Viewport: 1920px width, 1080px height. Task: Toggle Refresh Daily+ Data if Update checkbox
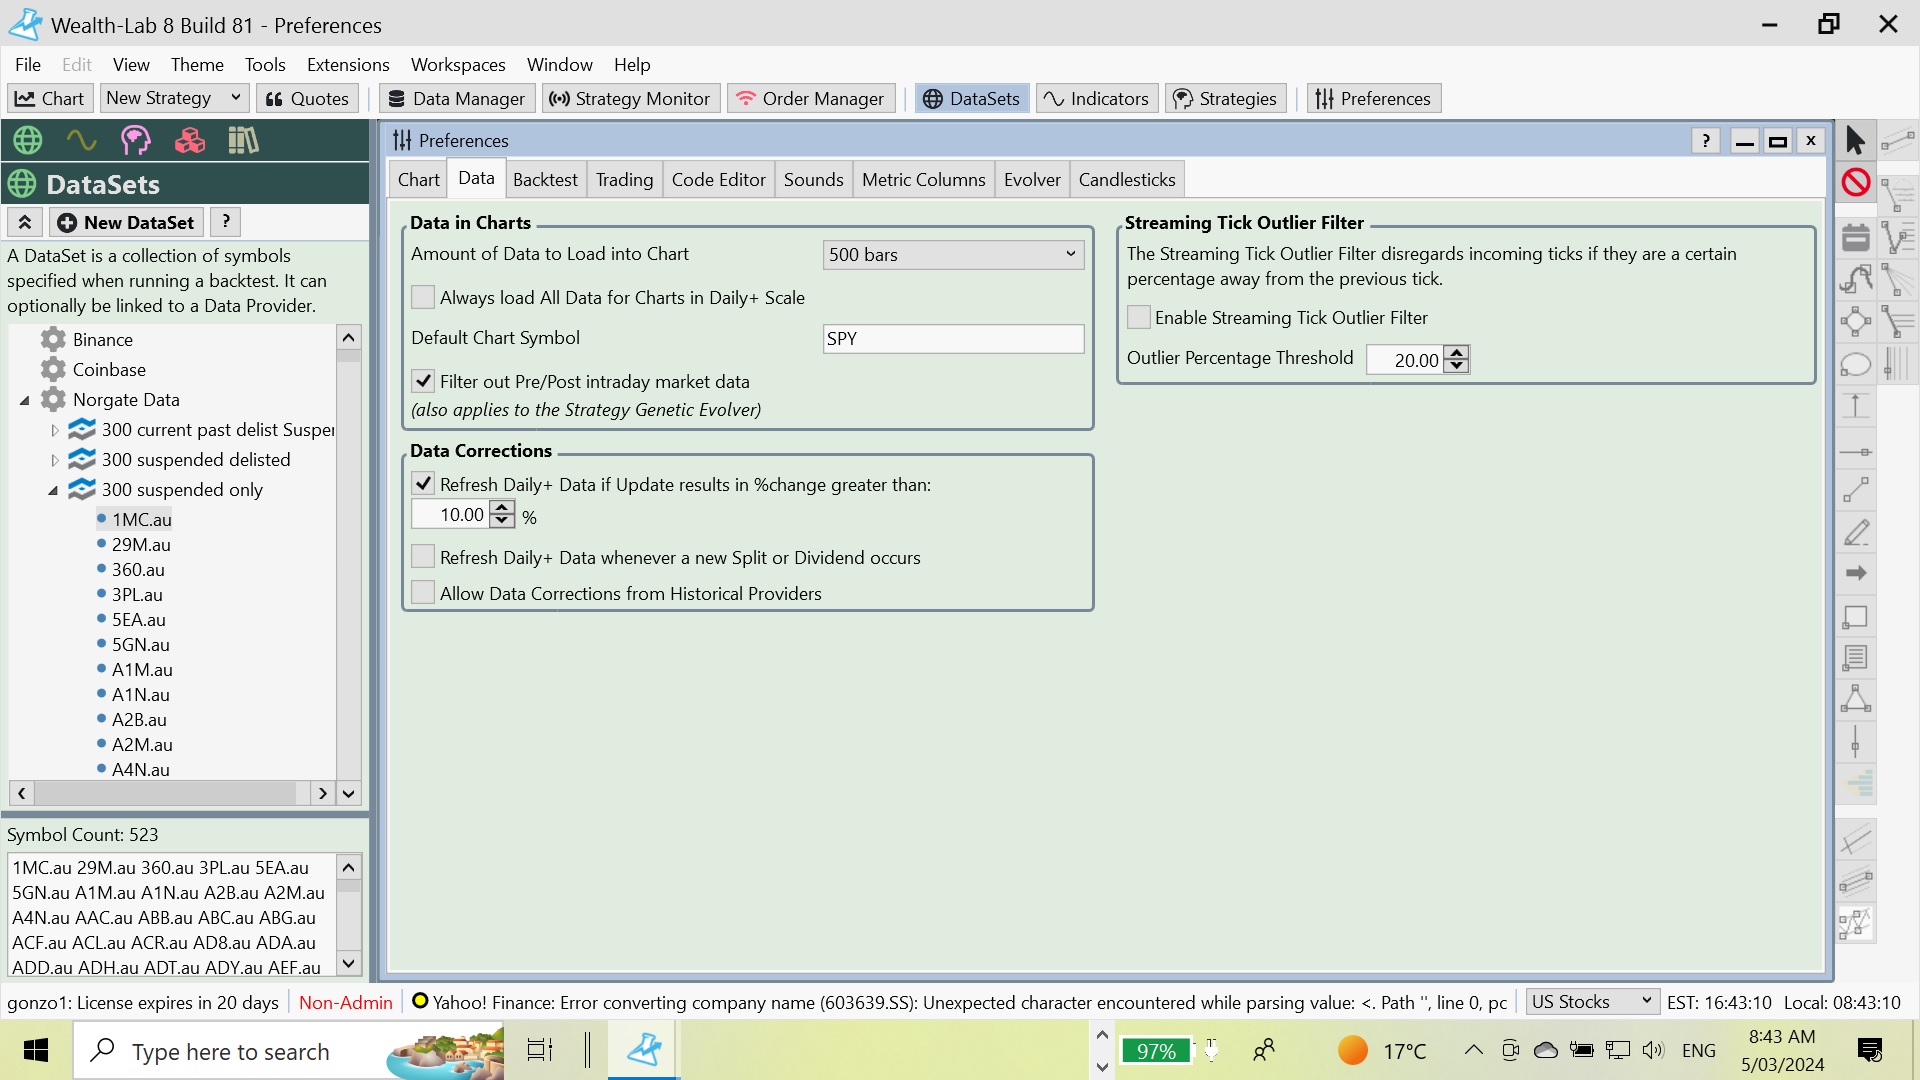[423, 484]
